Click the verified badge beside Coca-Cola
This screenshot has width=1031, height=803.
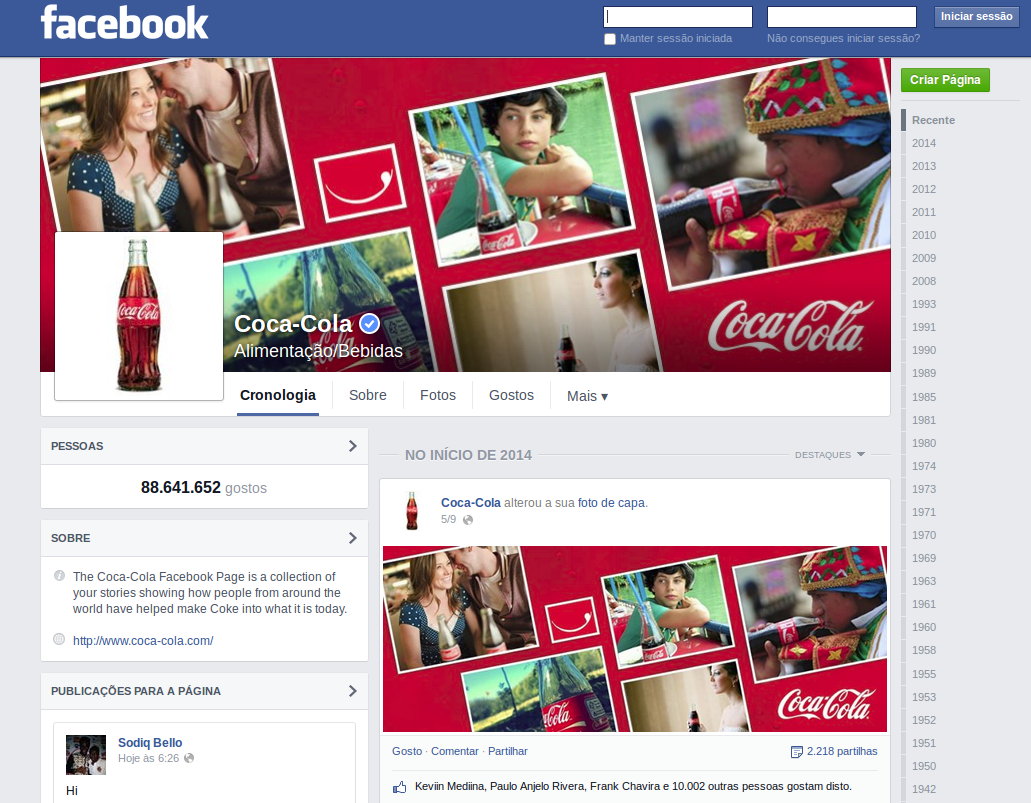(x=370, y=324)
